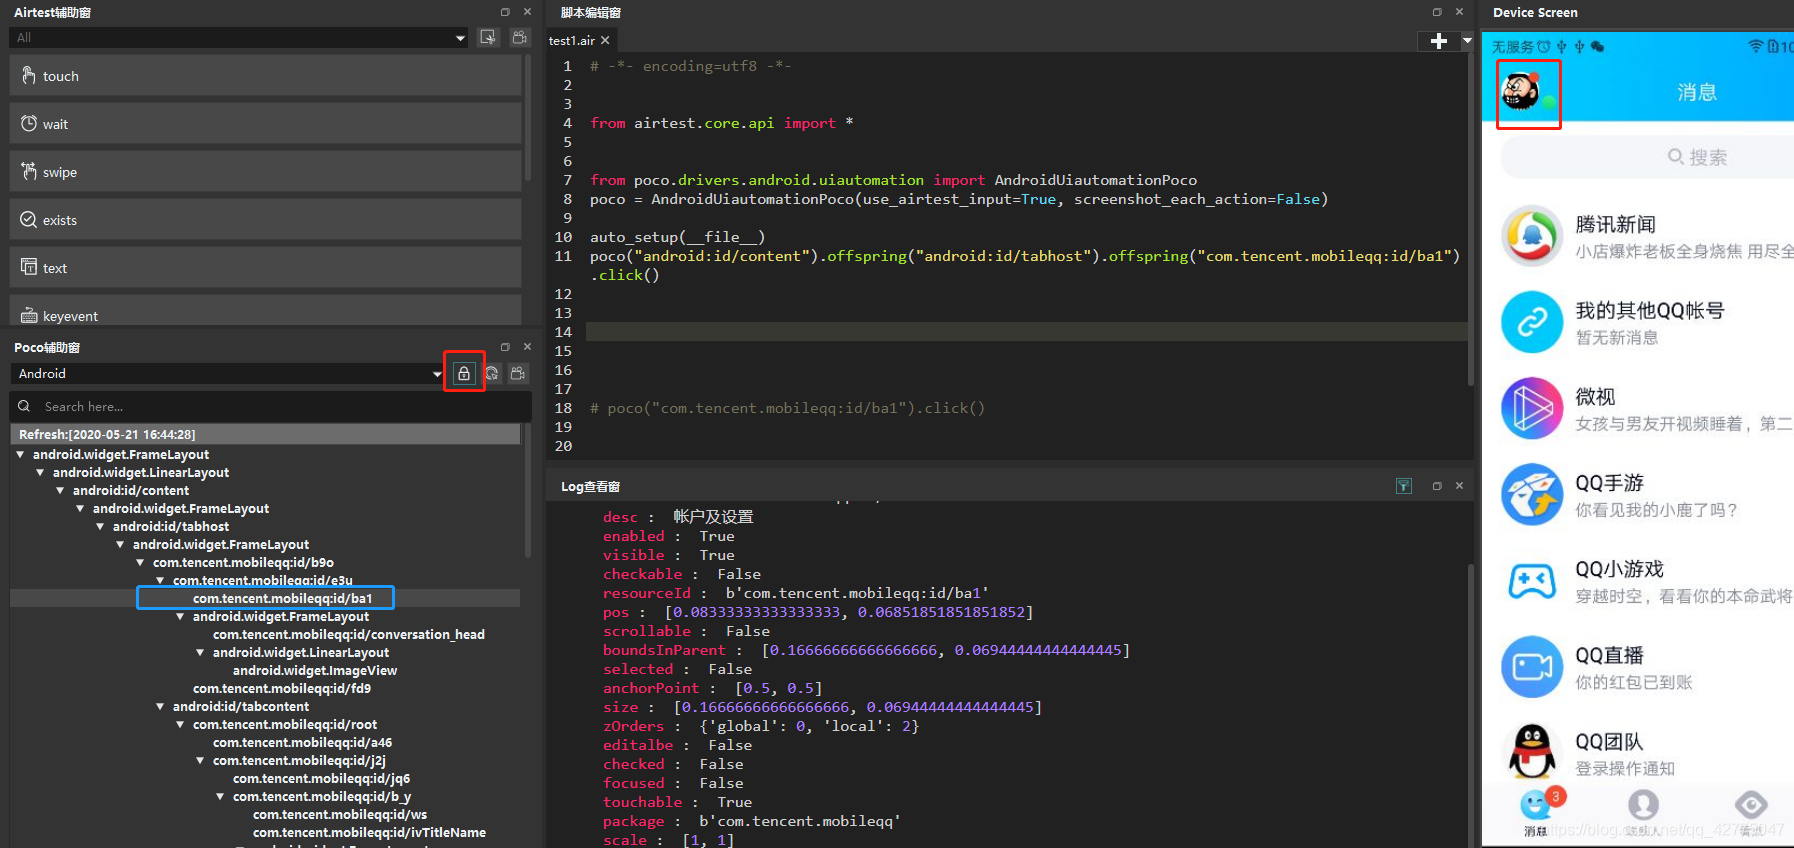Switch to the test1.air tab
This screenshot has width=1794, height=848.
point(572,40)
